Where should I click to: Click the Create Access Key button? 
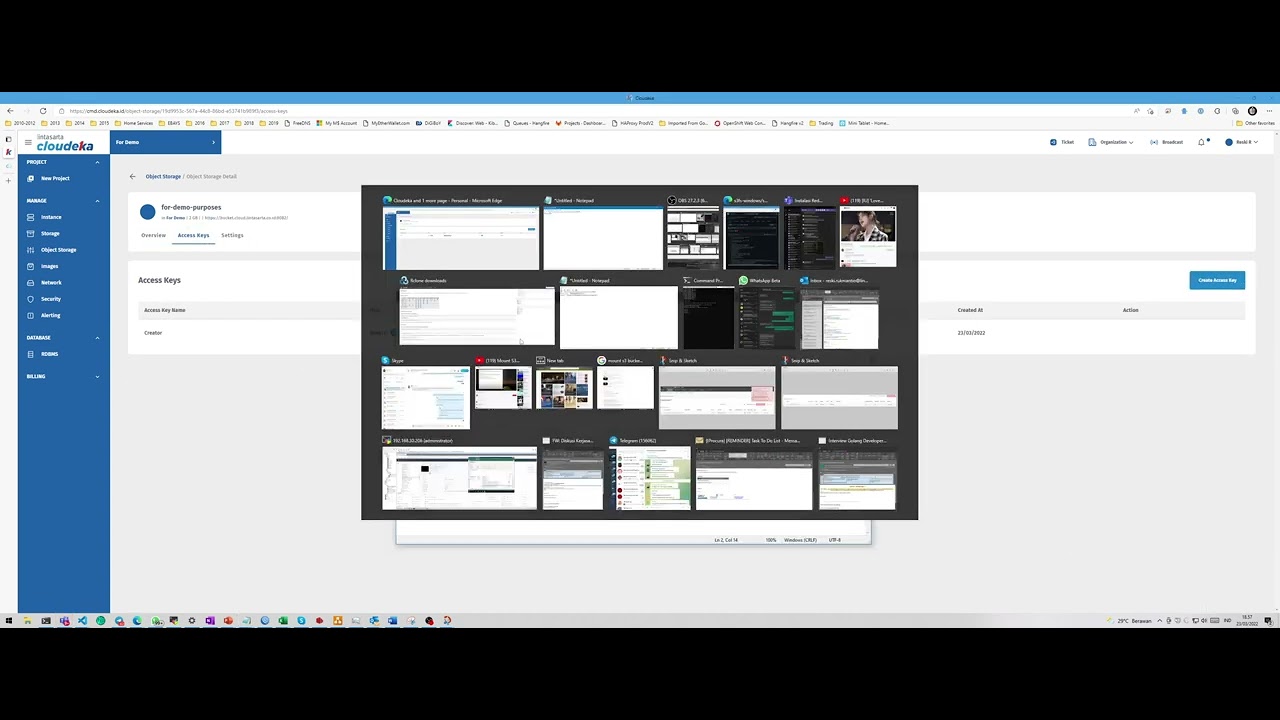pos(1217,280)
